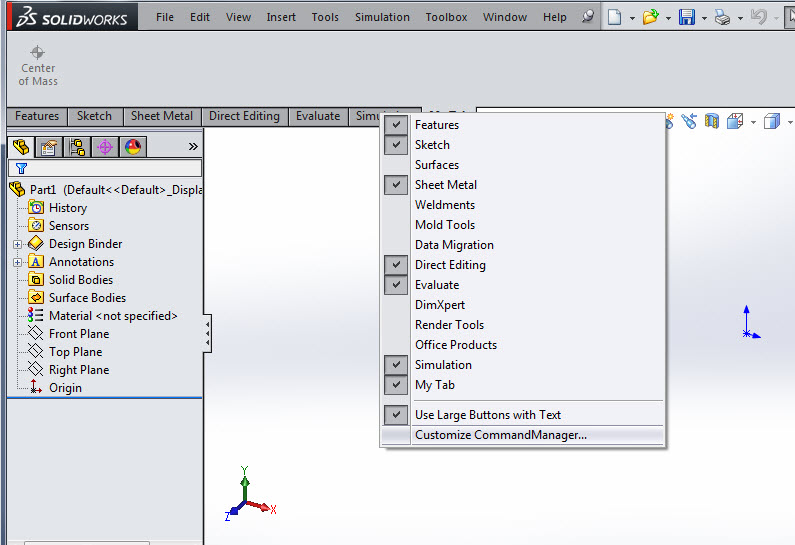Open New document dropdown arrow

click(632, 18)
